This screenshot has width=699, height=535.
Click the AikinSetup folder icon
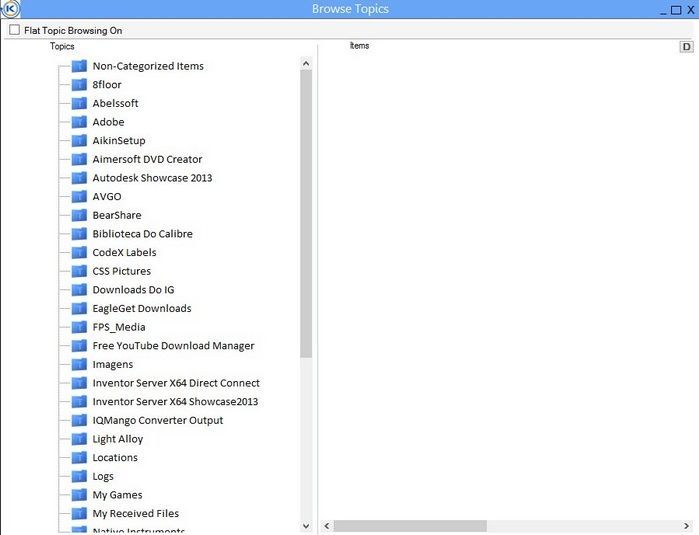pos(79,141)
